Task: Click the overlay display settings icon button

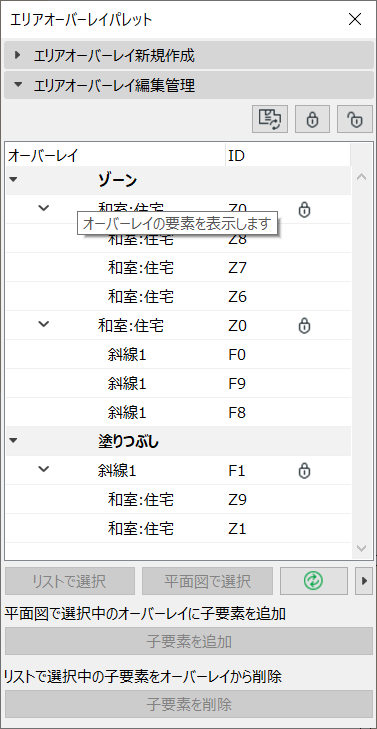Action: pos(270,119)
